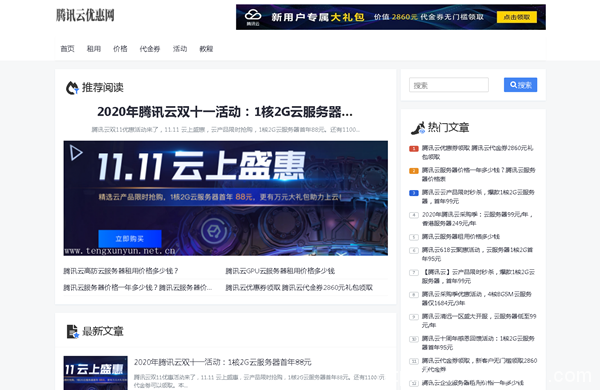Click the 最新文章 section icon
This screenshot has height=390, width=600.
coord(72,331)
